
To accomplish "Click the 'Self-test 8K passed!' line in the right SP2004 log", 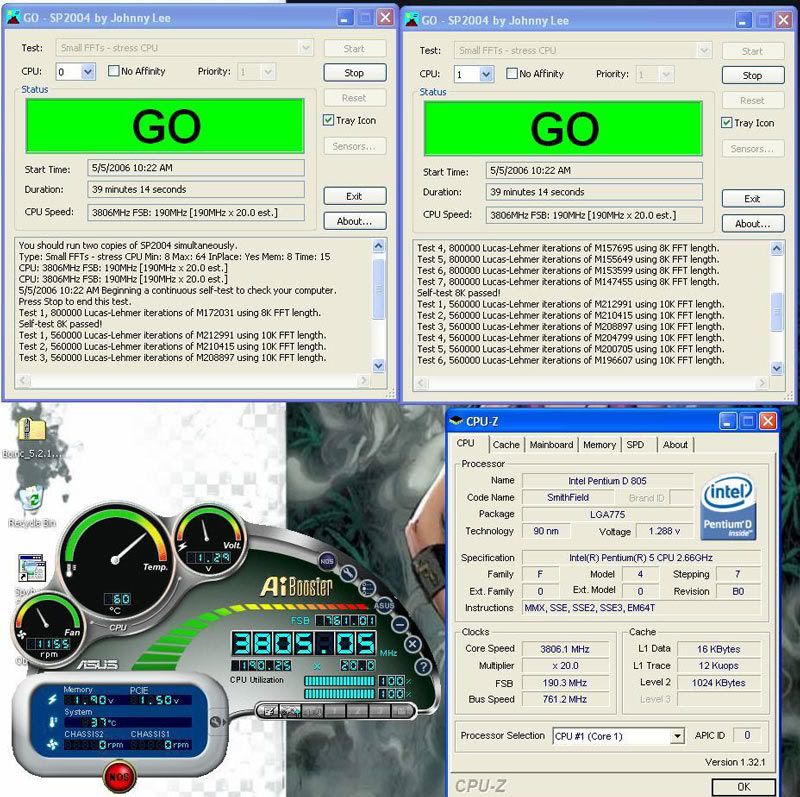I will pos(458,293).
